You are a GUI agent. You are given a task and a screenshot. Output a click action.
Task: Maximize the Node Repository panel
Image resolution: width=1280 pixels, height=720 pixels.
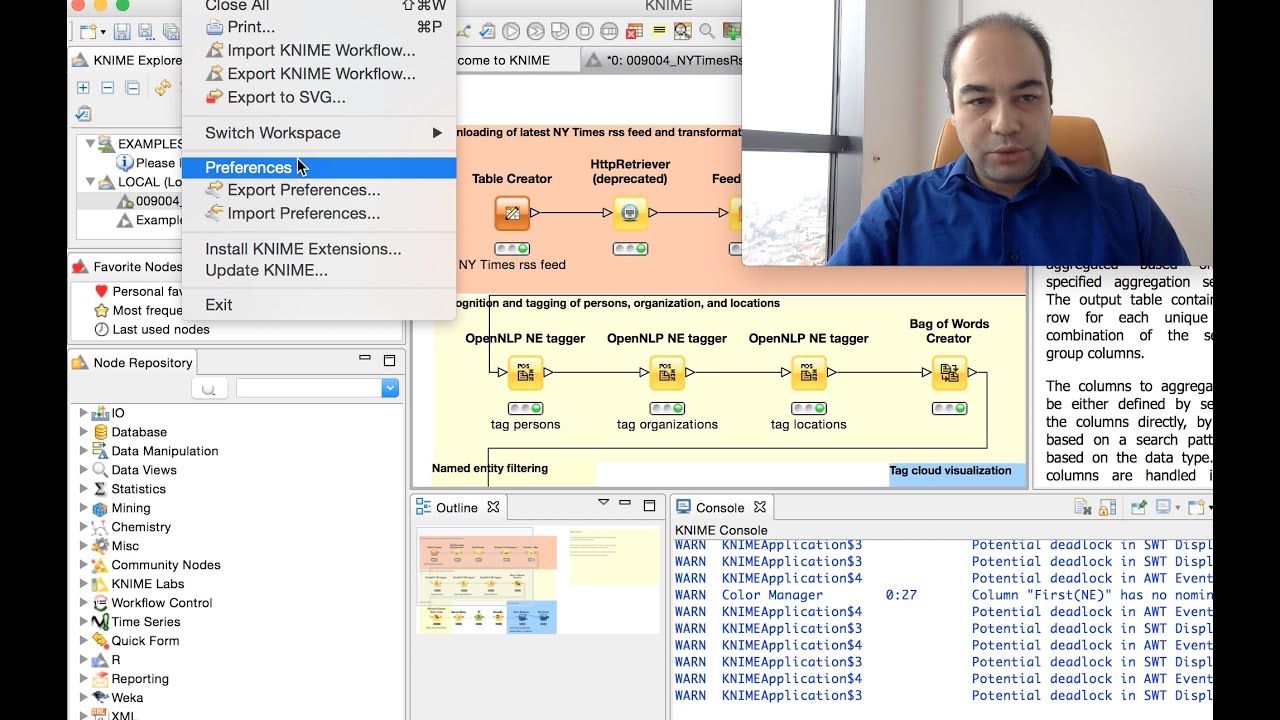point(389,361)
